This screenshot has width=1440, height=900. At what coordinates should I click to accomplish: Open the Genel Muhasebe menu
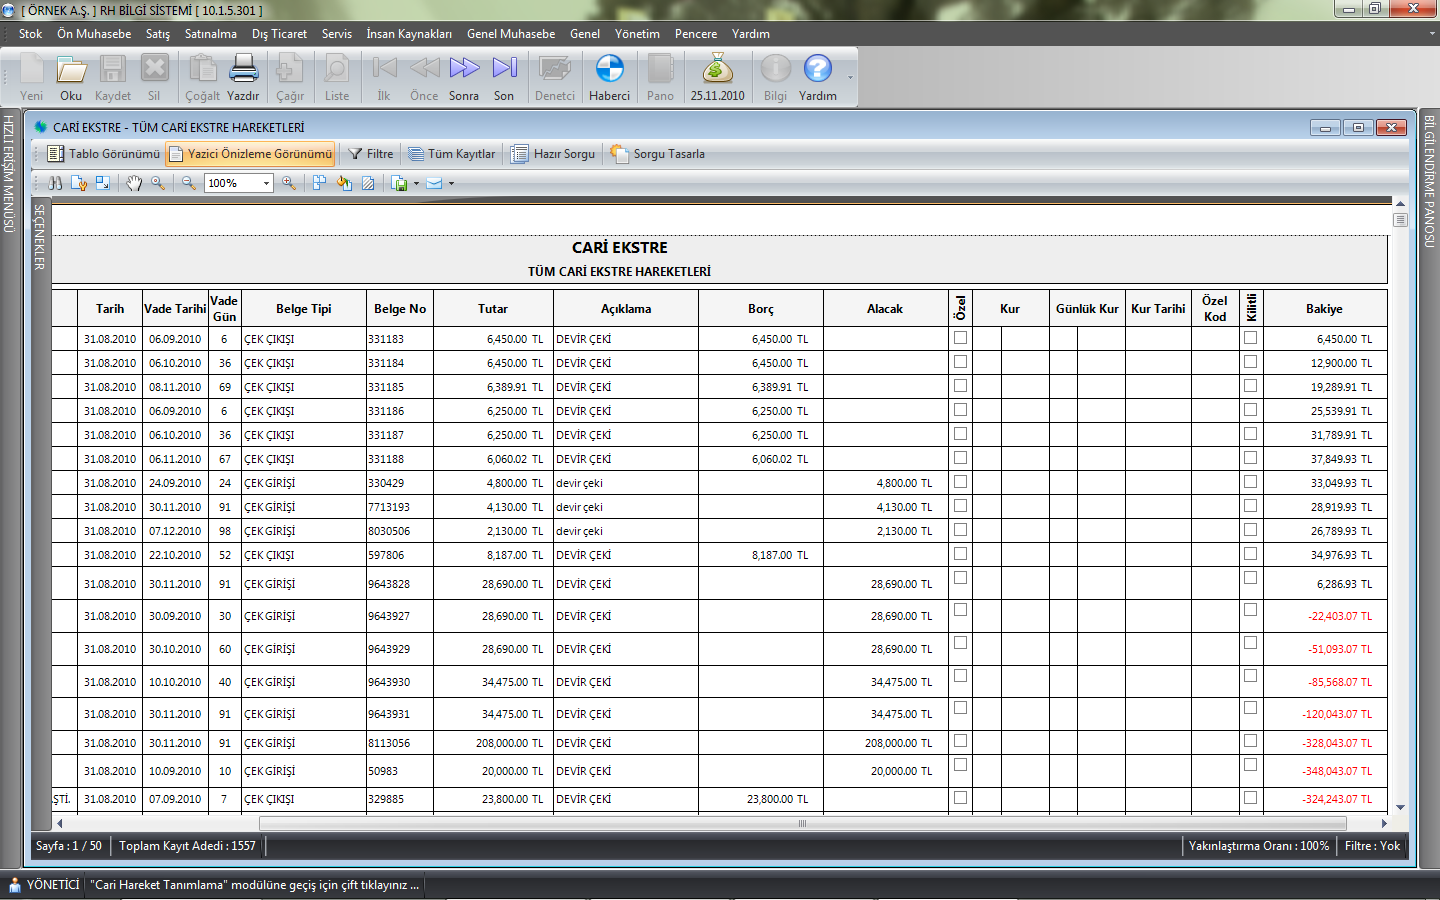point(510,34)
